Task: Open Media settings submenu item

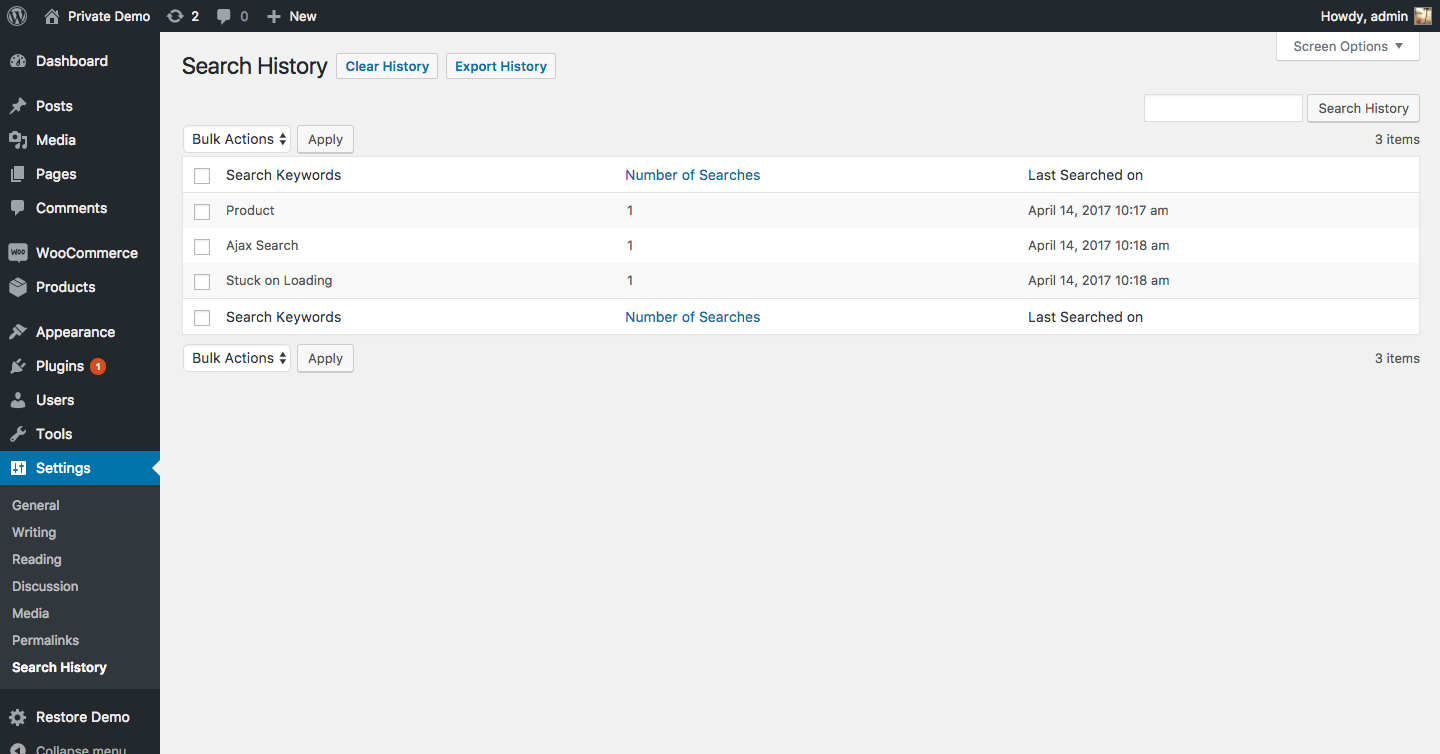Action: tap(30, 613)
